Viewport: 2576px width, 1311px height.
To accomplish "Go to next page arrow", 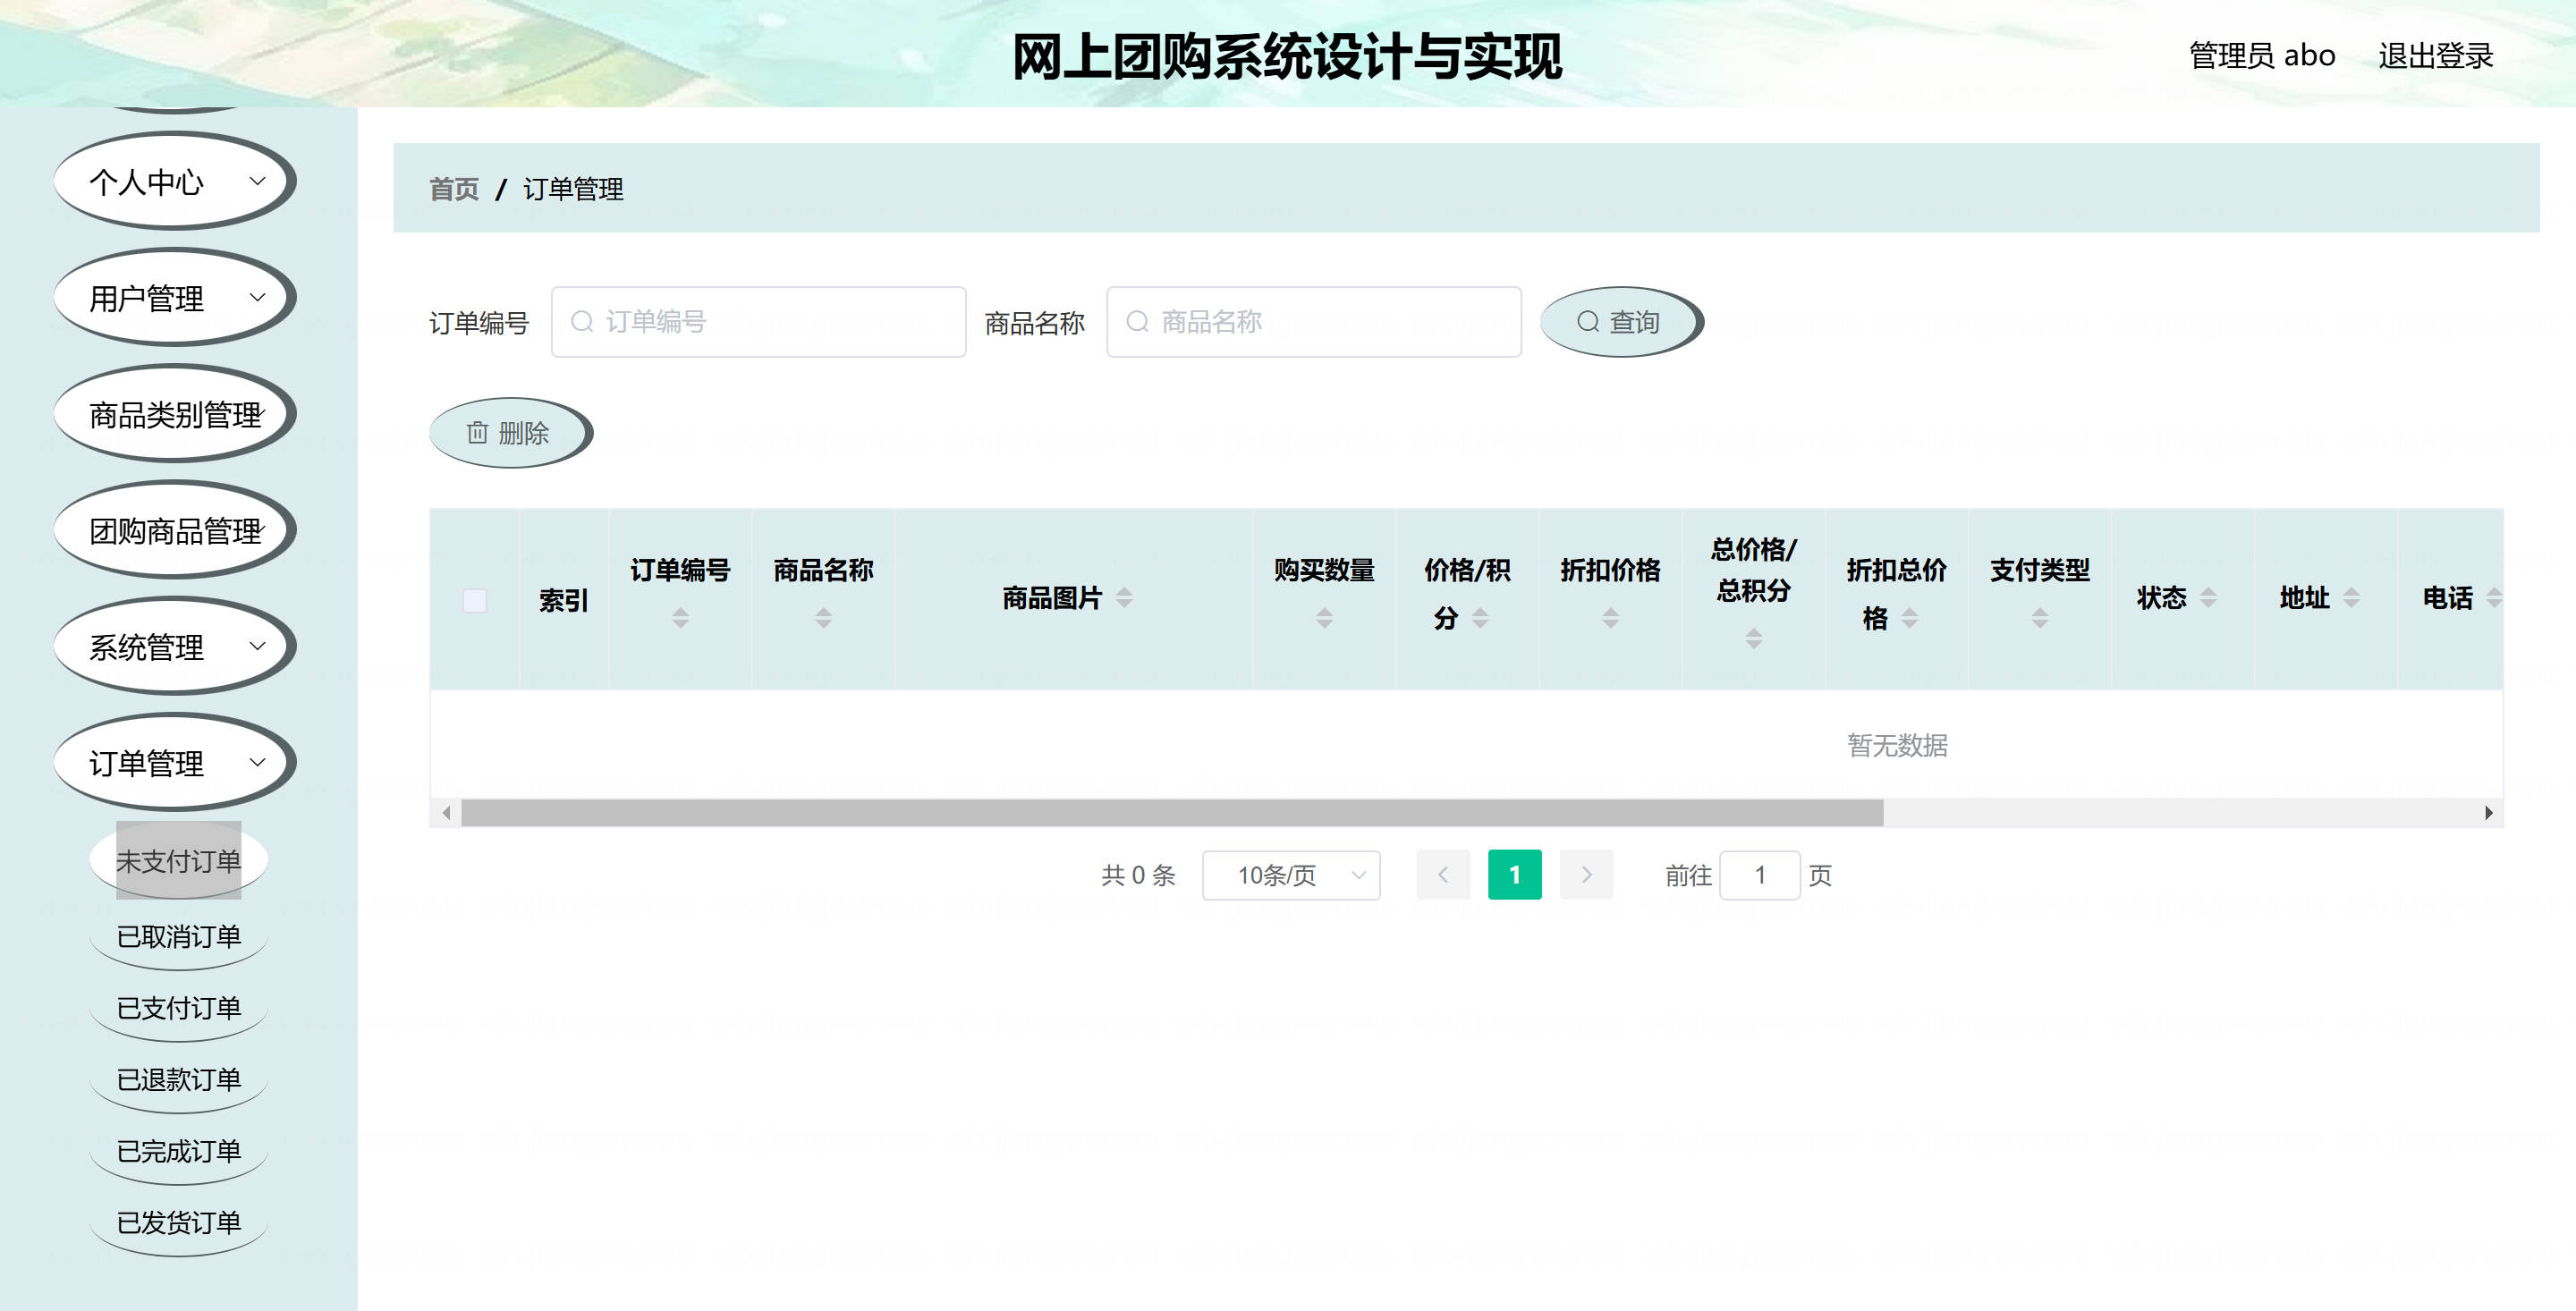I will tap(1586, 875).
